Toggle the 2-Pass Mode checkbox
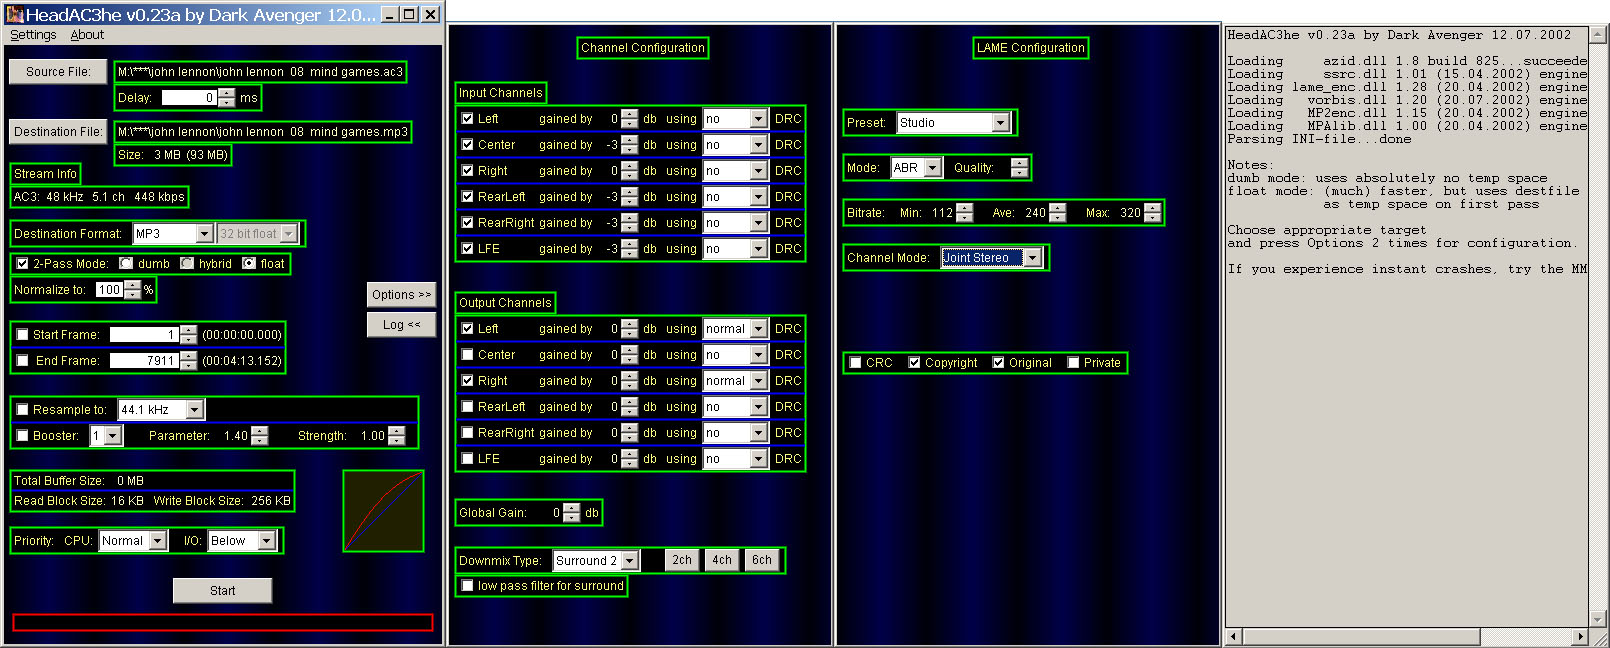The width and height of the screenshot is (1610, 648). pyautogui.click(x=22, y=264)
